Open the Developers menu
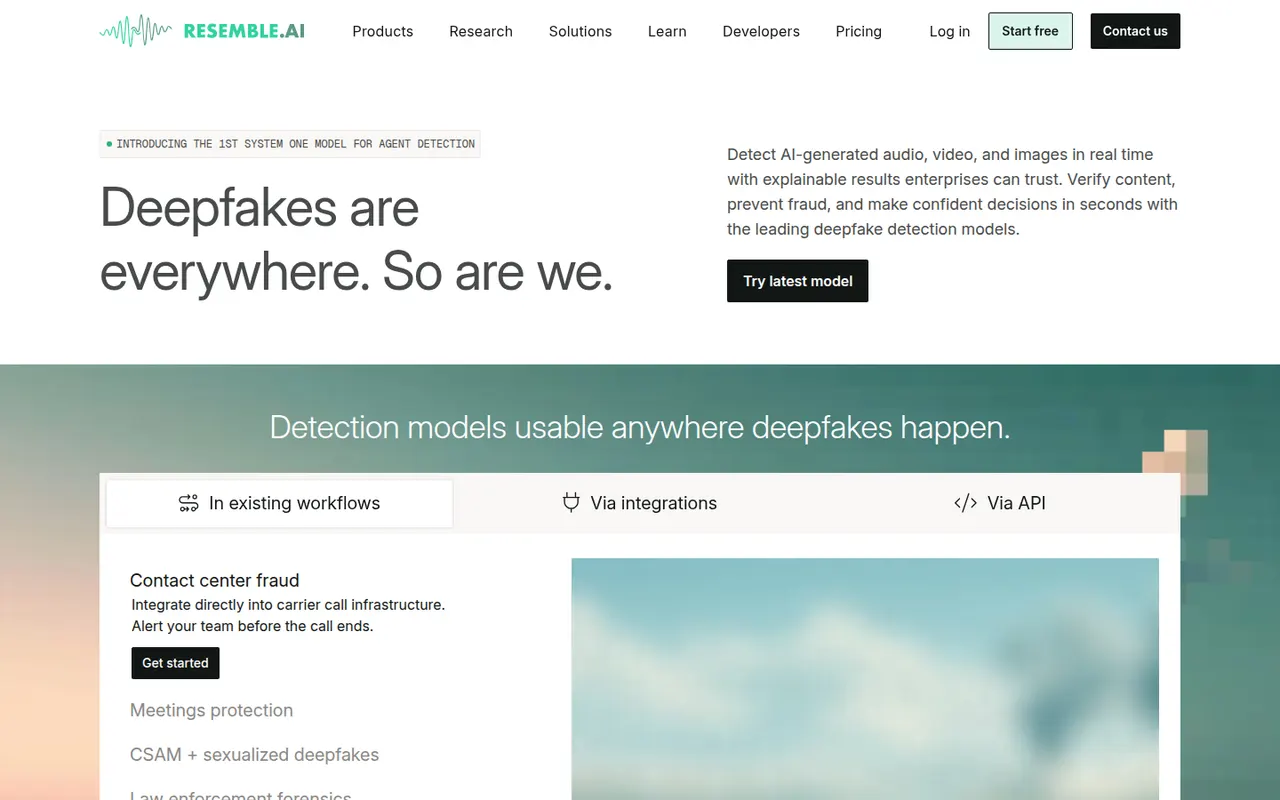The image size is (1280, 800). click(x=761, y=31)
